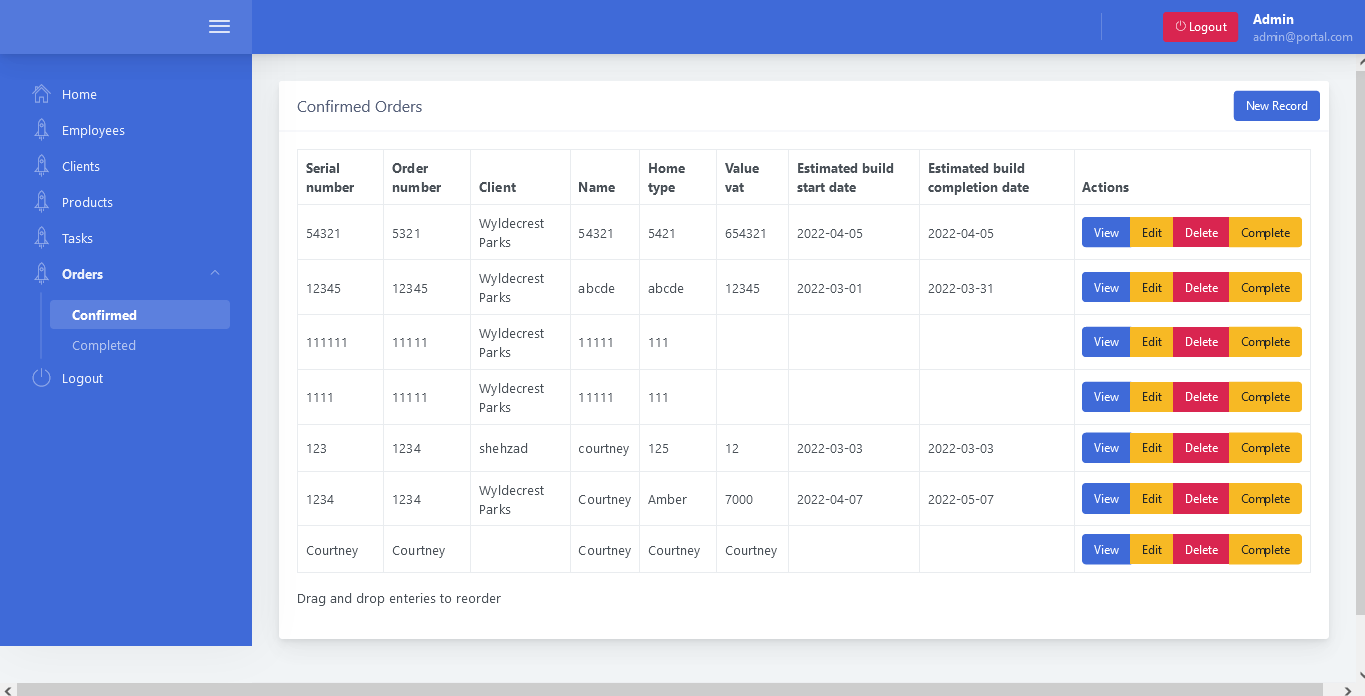Click the rocket icon beside Clients
Screen dimensions: 1365x696
tap(41, 166)
